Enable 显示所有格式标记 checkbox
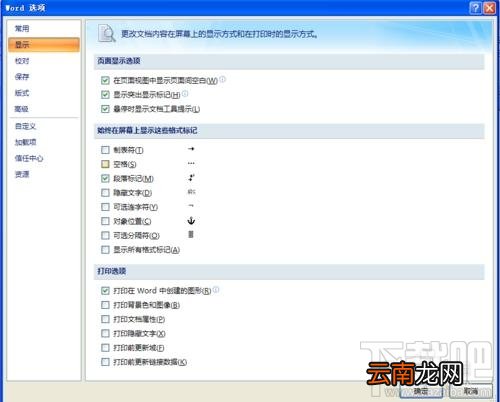The image size is (500, 402). [105, 250]
